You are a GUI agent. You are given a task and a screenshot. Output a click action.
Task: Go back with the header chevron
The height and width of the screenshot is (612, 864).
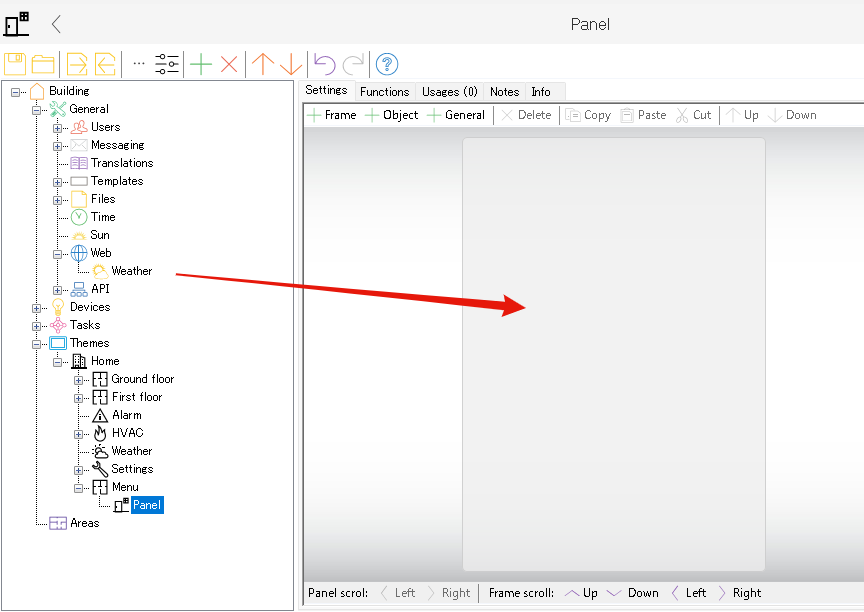click(x=56, y=24)
